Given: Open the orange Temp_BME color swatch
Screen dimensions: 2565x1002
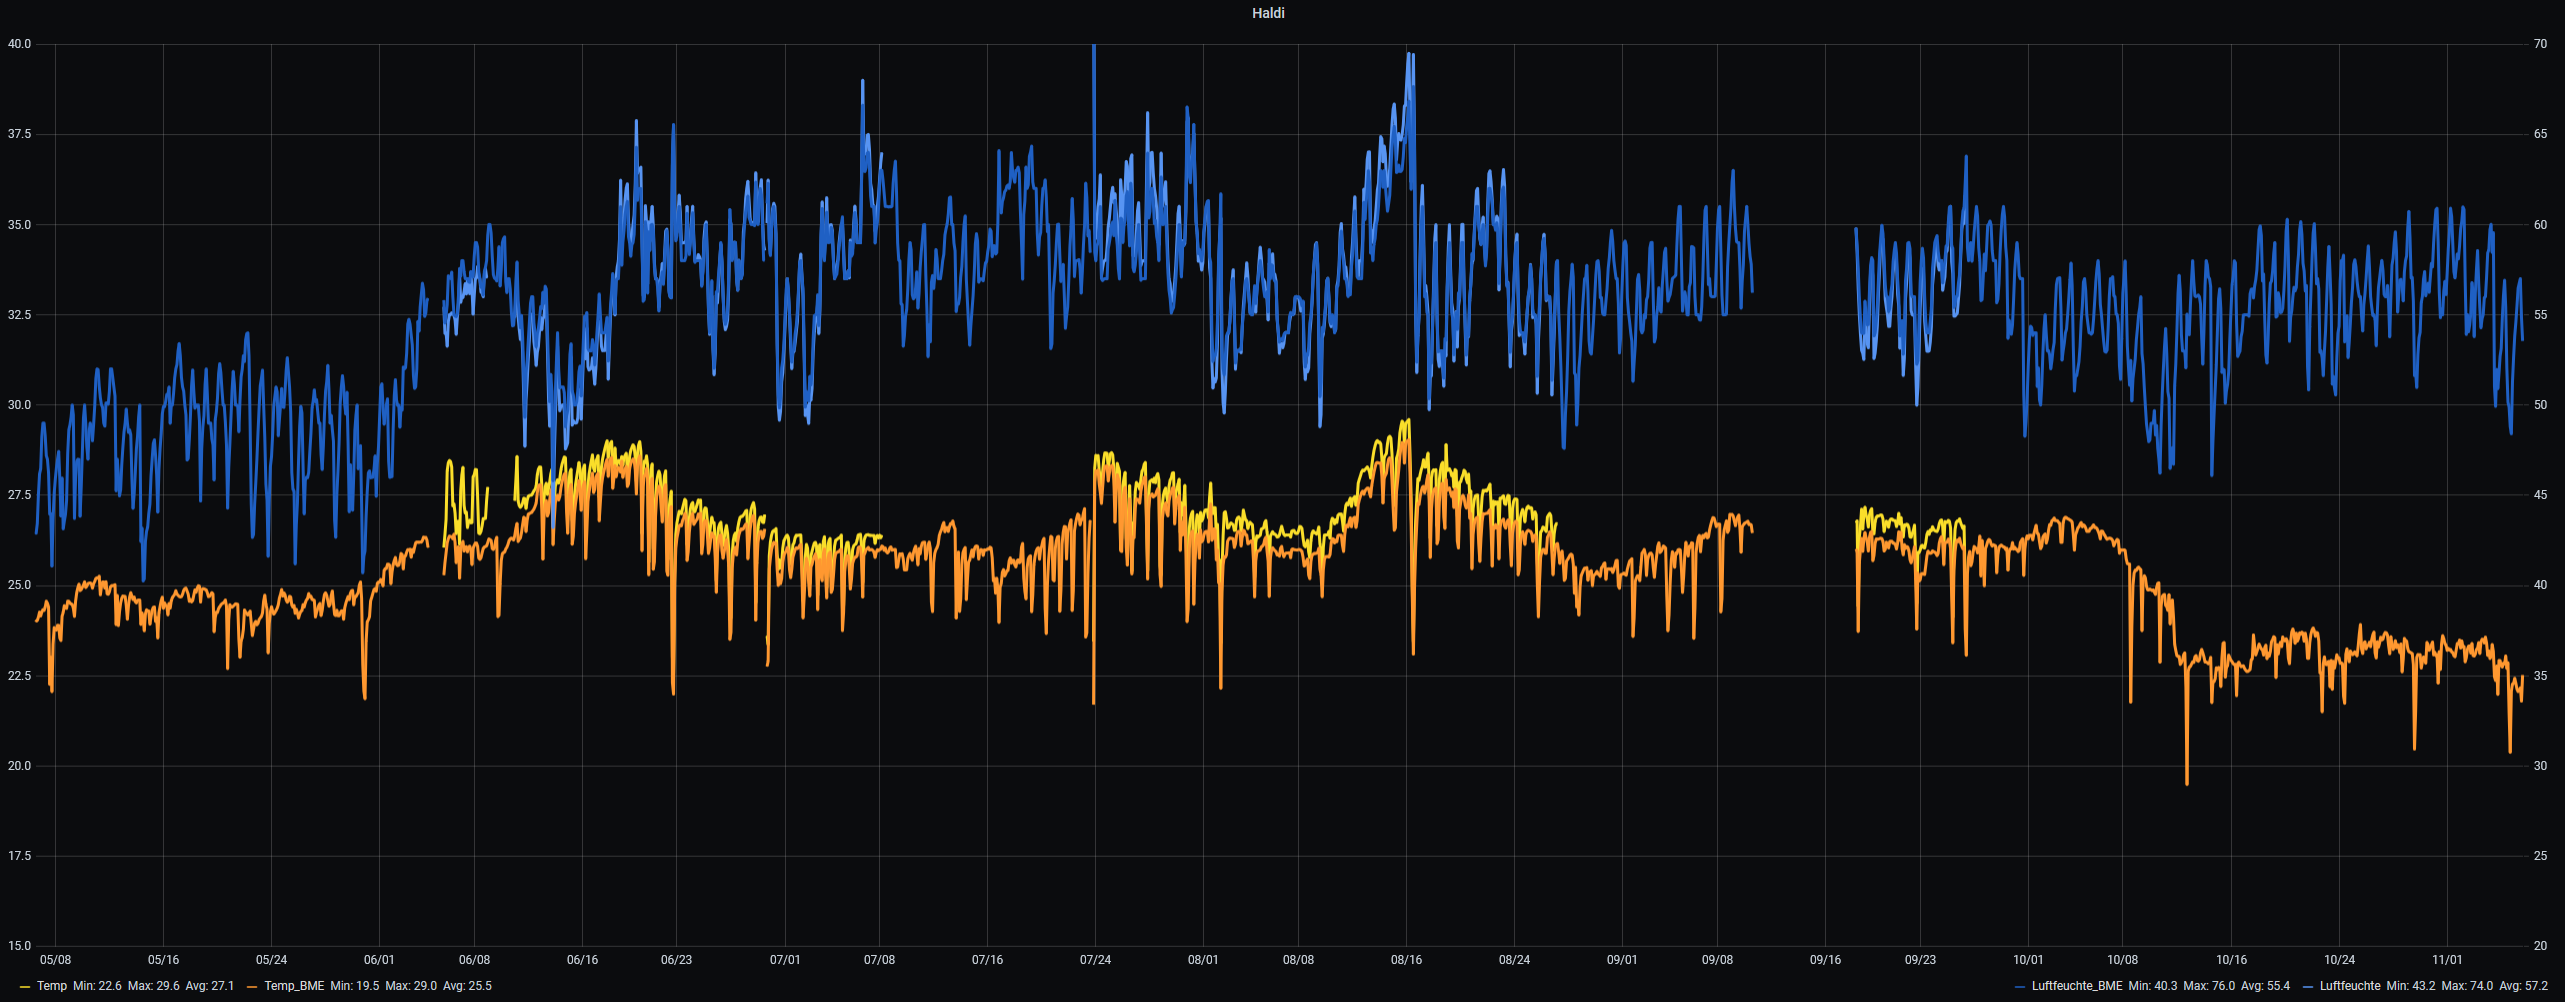Looking at the screenshot, I should pyautogui.click(x=252, y=987).
